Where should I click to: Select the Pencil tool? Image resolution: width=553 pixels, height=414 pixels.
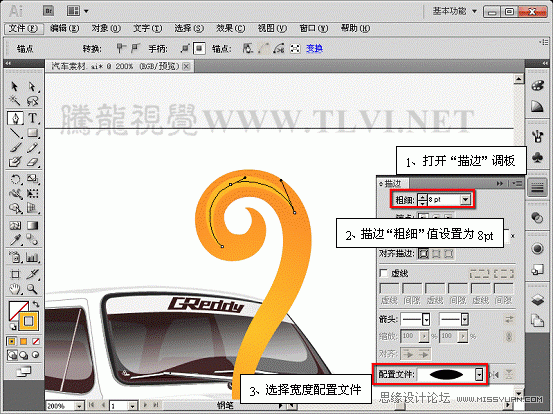(32, 147)
